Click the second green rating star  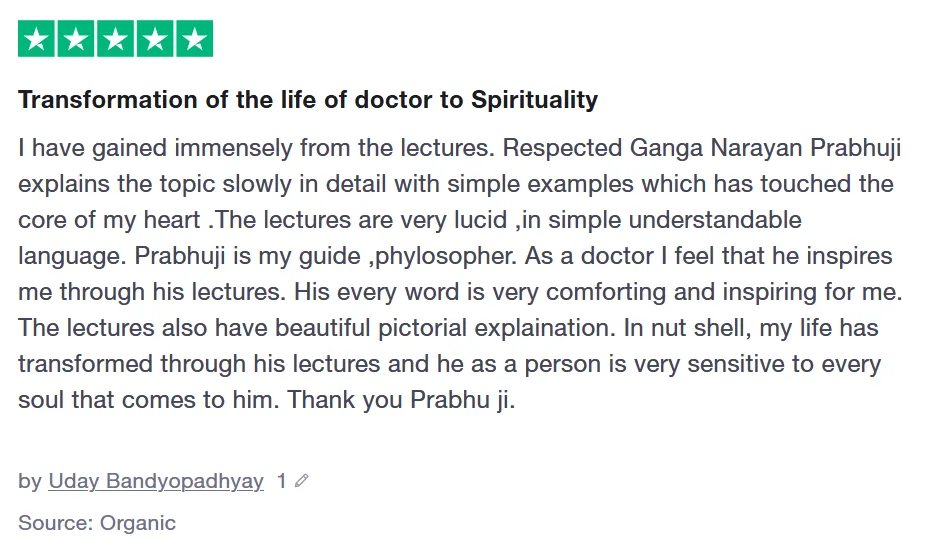(76, 40)
